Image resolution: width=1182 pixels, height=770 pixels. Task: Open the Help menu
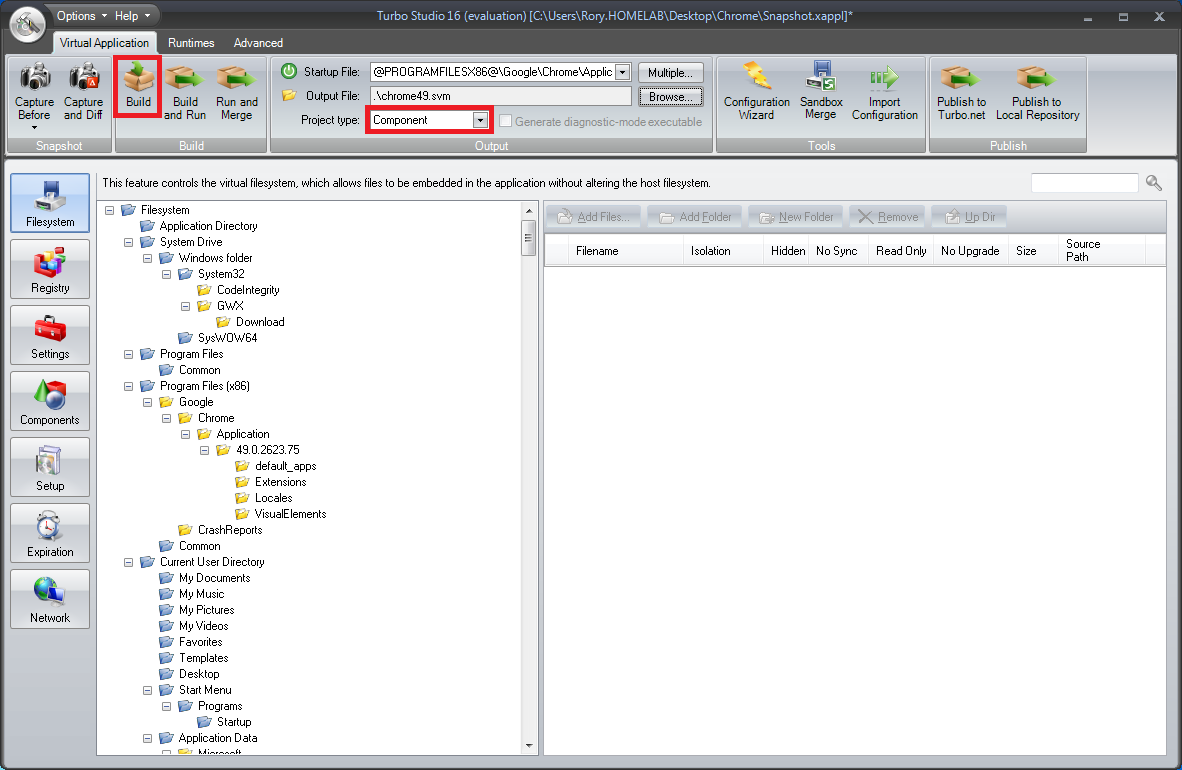(132, 16)
